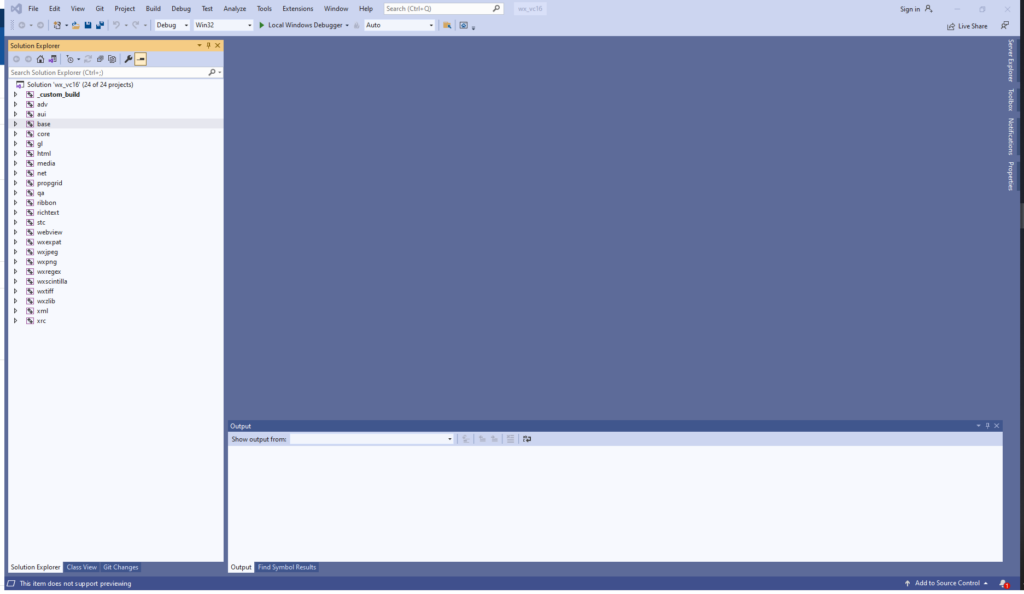
Task: Click the Visual Studio logo icon
Action: 16,8
